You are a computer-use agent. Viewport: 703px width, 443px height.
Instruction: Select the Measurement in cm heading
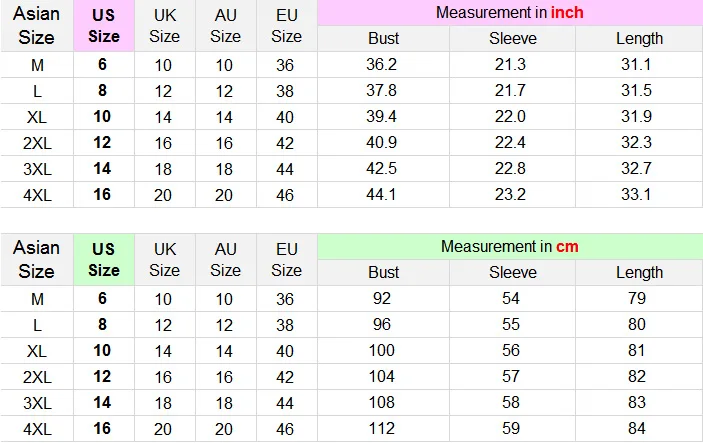[509, 246]
